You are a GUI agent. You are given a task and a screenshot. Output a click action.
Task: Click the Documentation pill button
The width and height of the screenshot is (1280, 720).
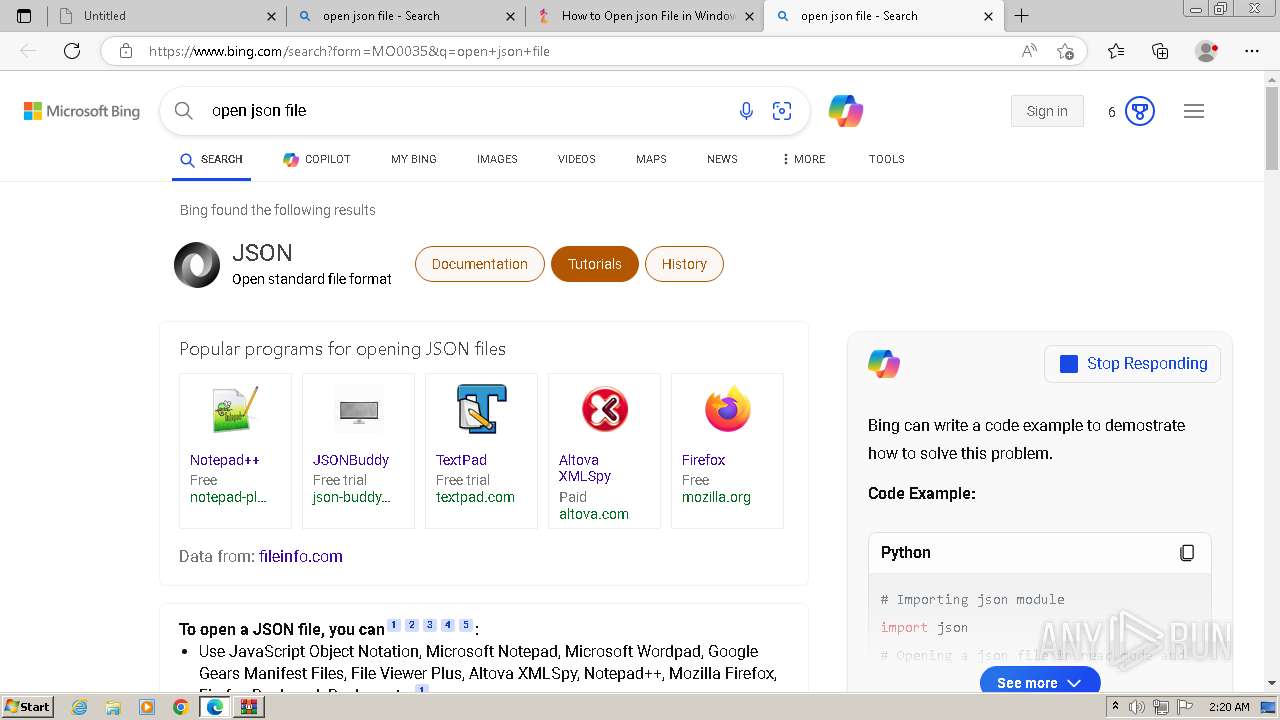[480, 264]
